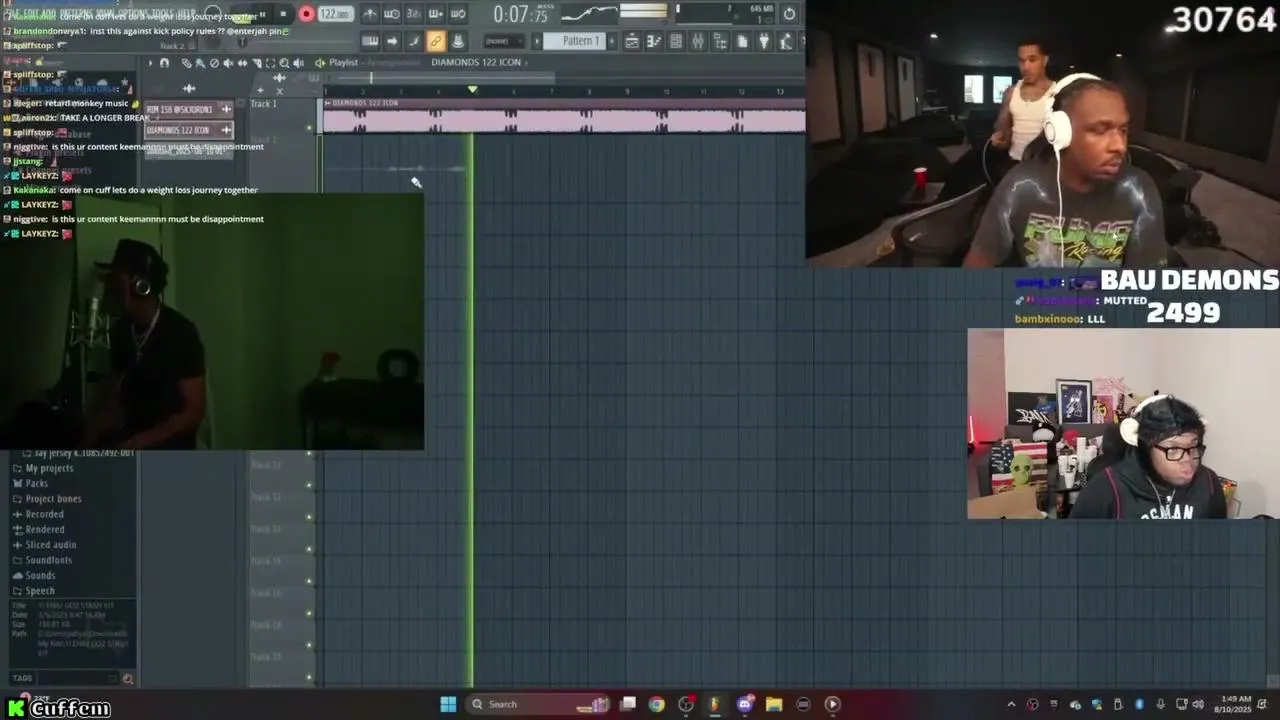Click the small arrow left of Pattern 1
Viewport: 1280px width, 720px height.
tap(537, 41)
